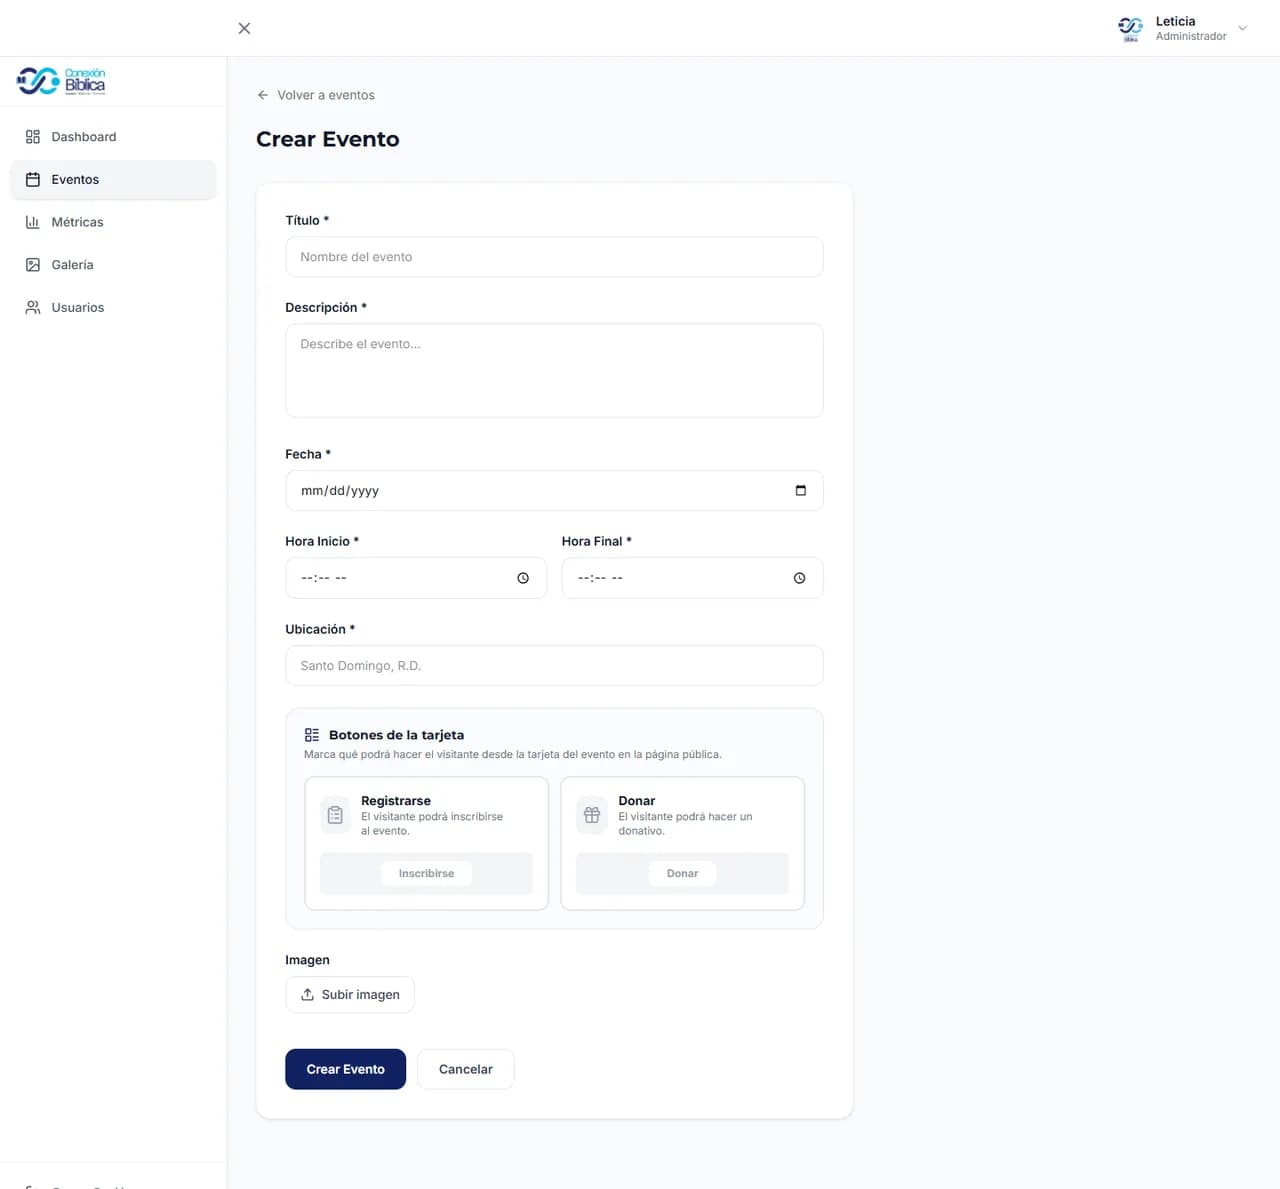The width and height of the screenshot is (1280, 1189).
Task: Click the Conexión Bíblica logo in the sidebar
Action: pyautogui.click(x=61, y=81)
